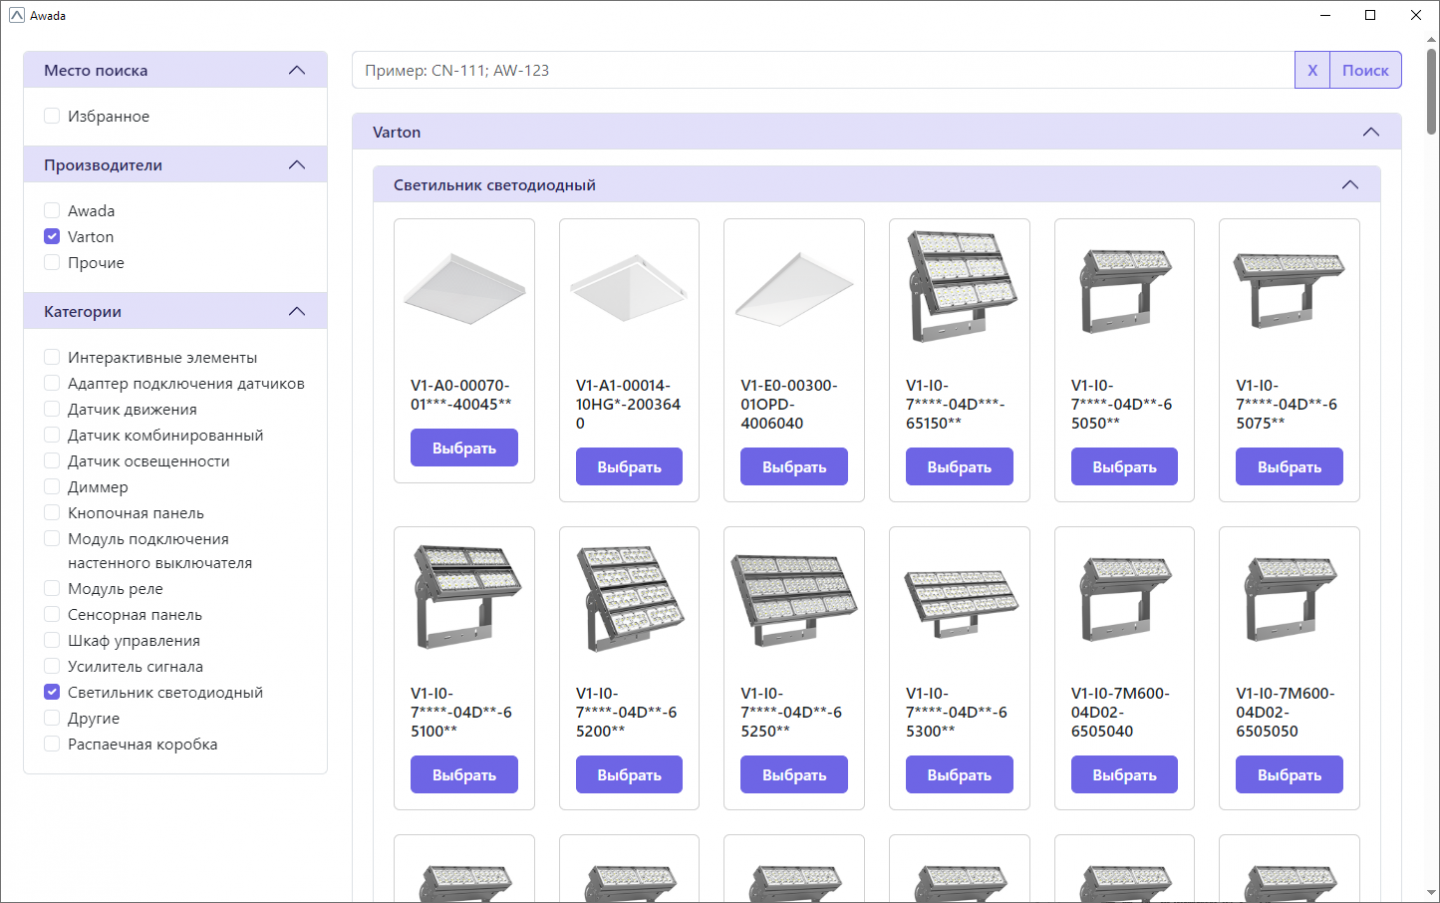Choose 6505040 model with Выбрать button
Viewport: 1440px width, 903px height.
[1124, 775]
